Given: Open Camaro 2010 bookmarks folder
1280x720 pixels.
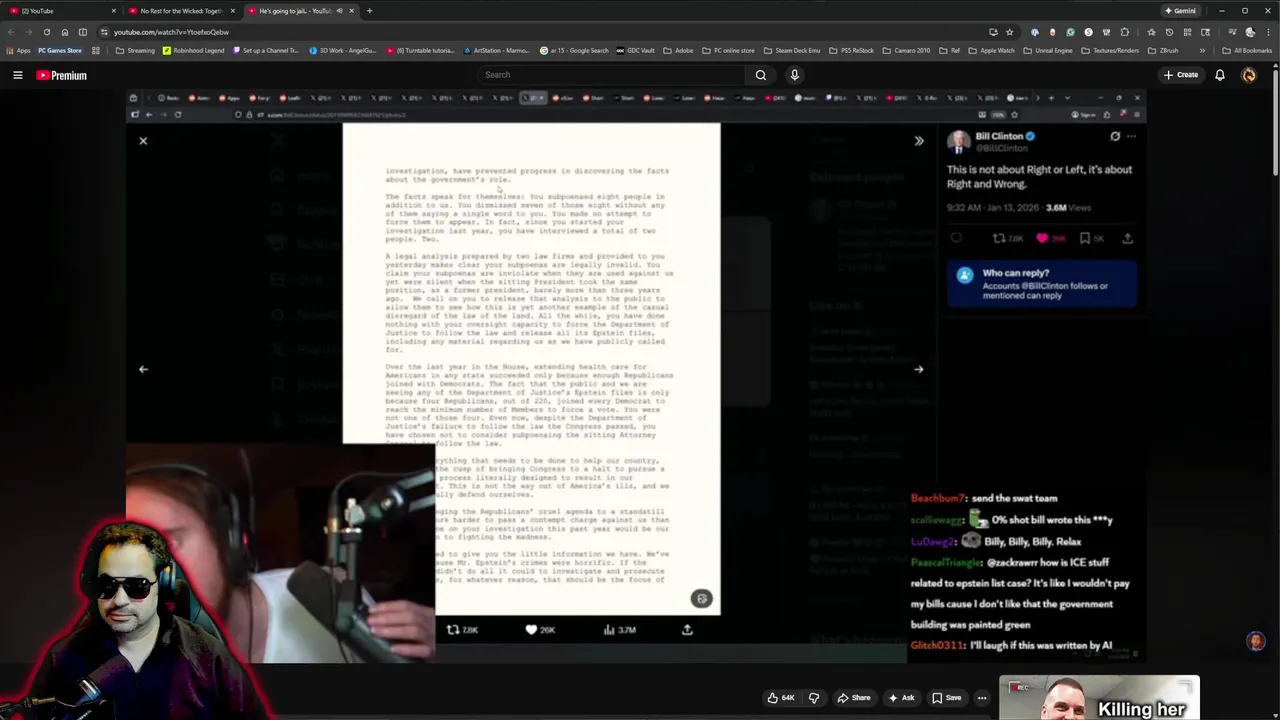Looking at the screenshot, I should pyautogui.click(x=907, y=50).
